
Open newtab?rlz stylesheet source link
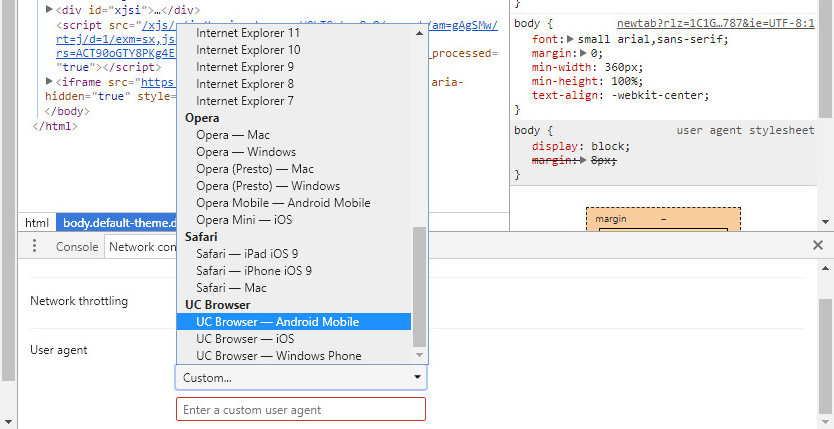[715, 23]
